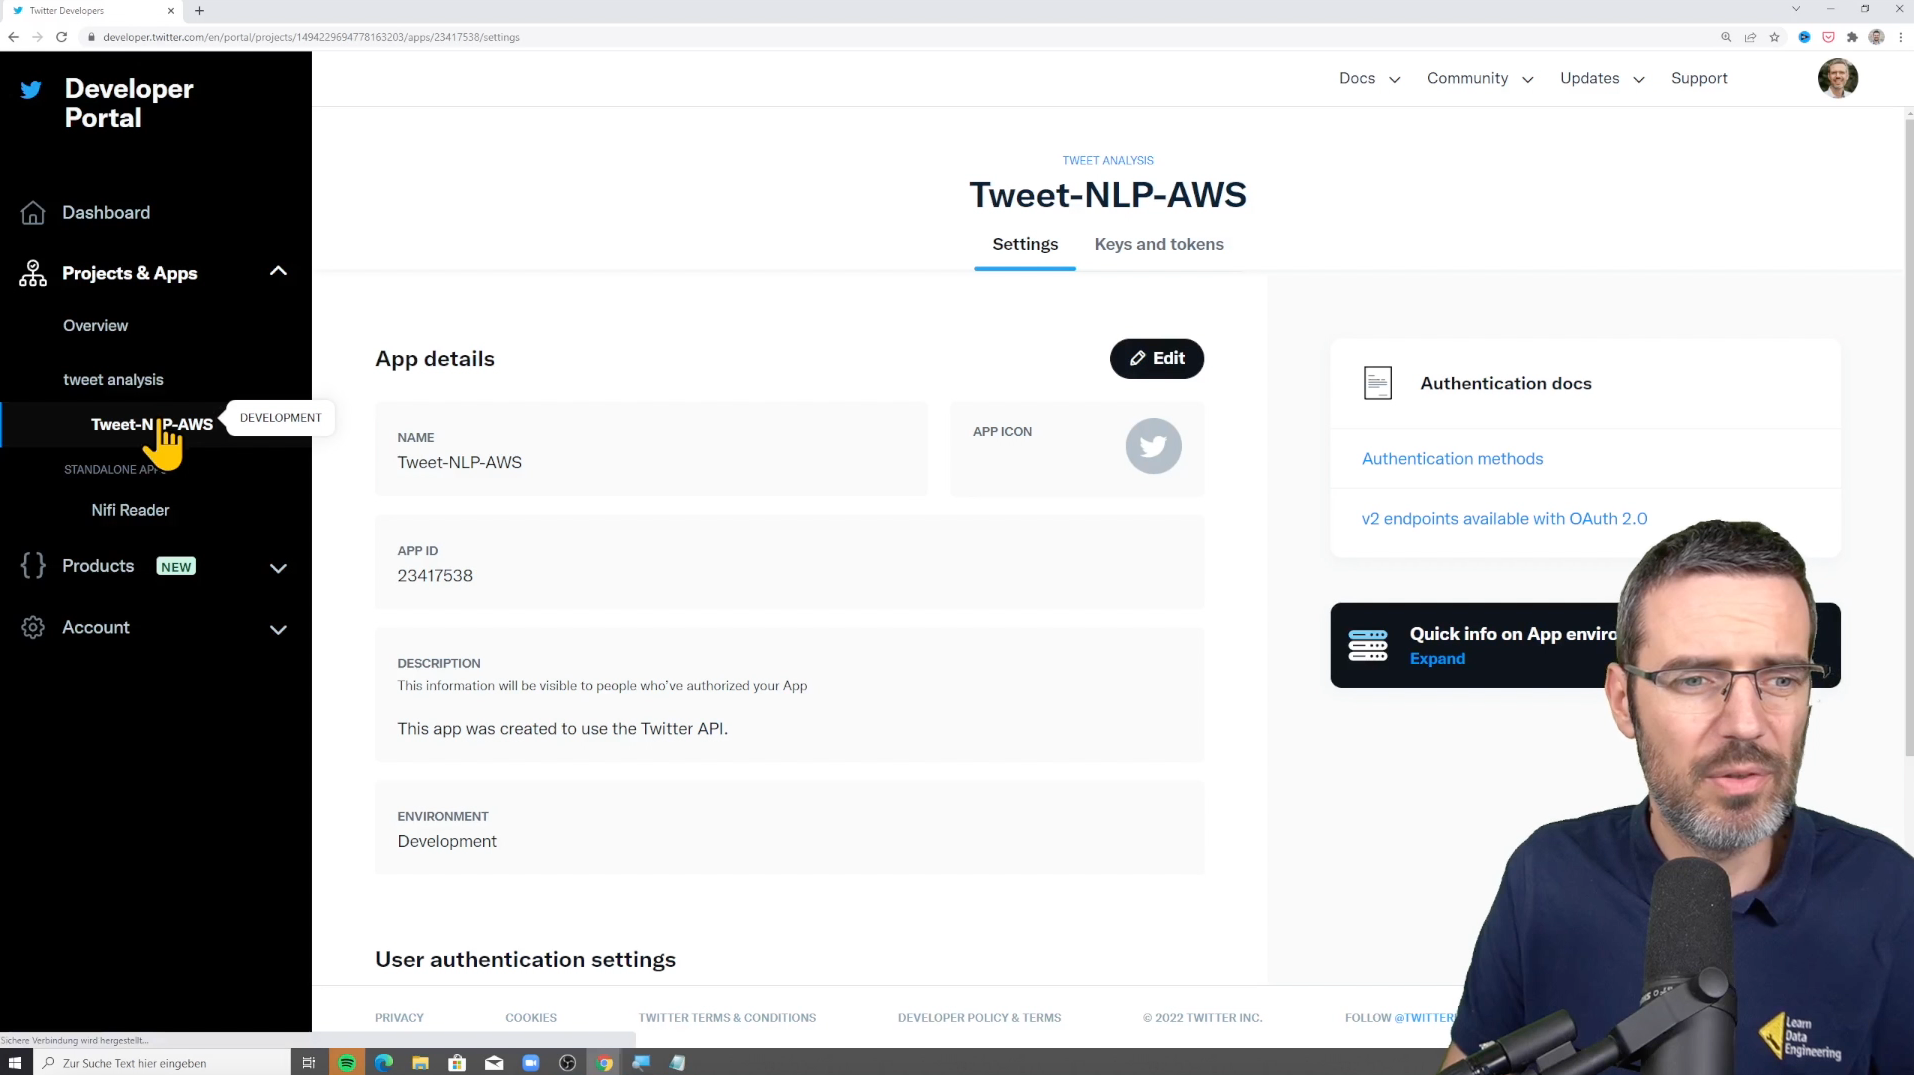1914x1075 pixels.
Task: Click the Projects & Apps hierarchy icon
Action: point(33,273)
